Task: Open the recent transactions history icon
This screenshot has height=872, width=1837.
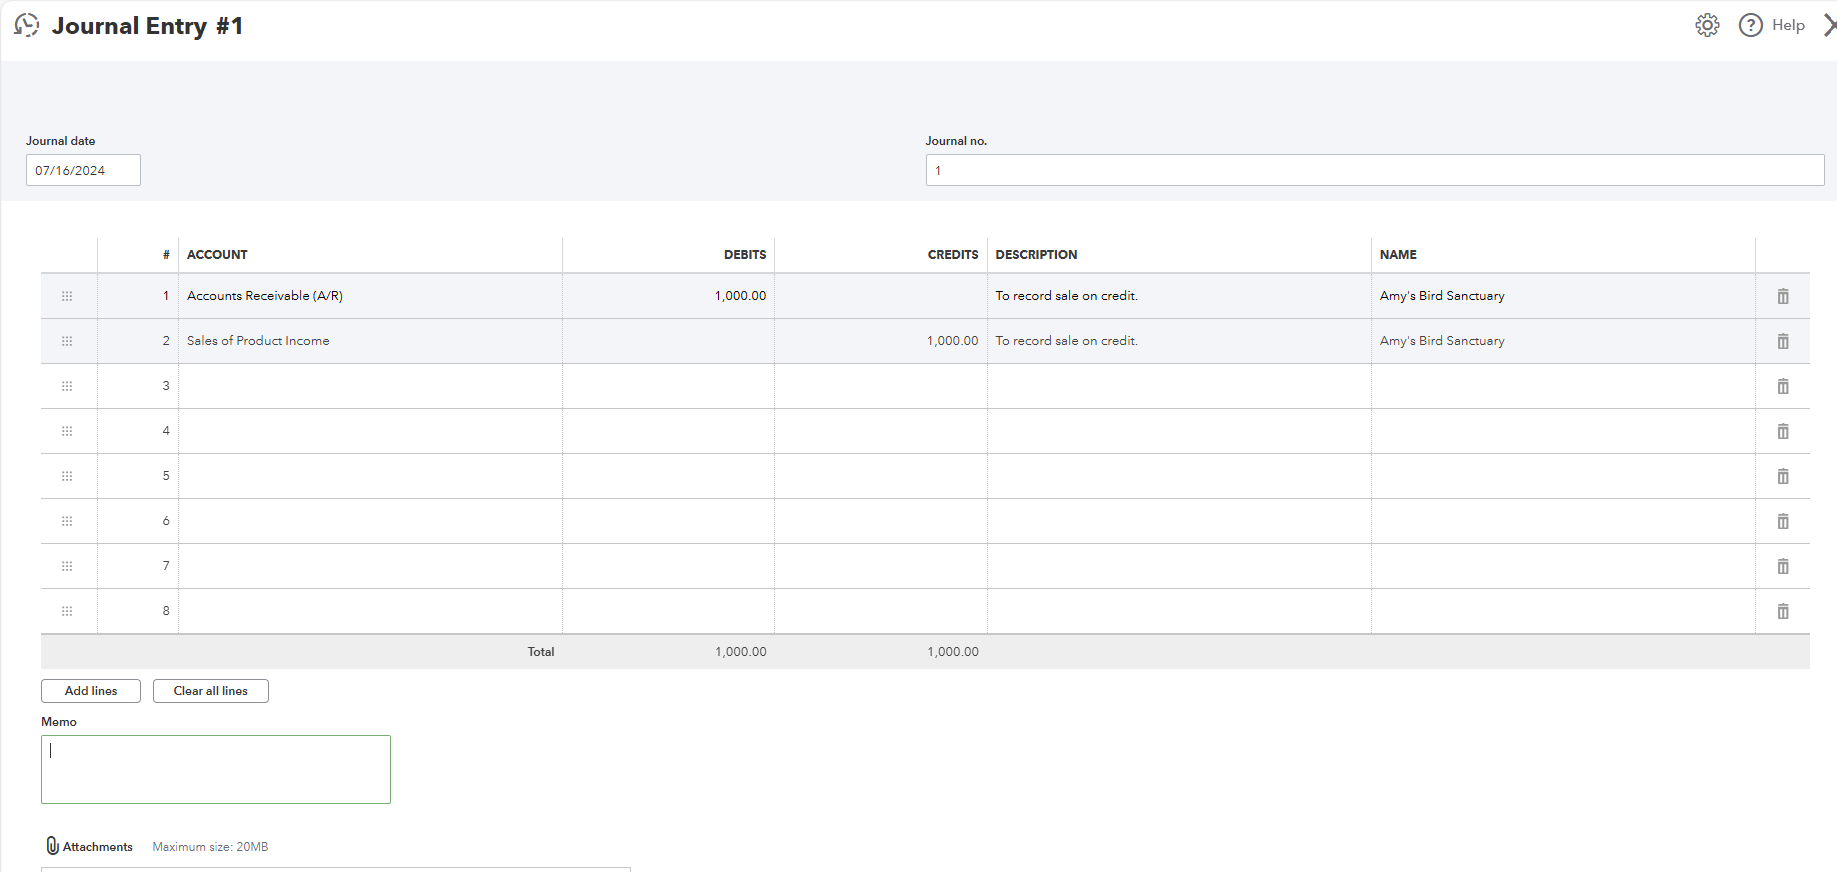Action: pyautogui.click(x=27, y=25)
